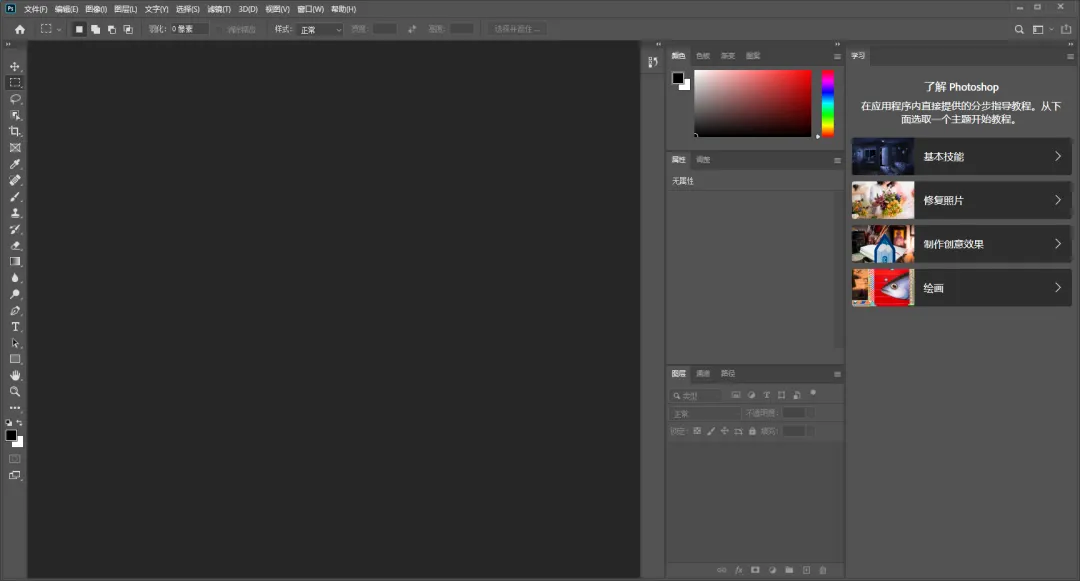Image resolution: width=1080 pixels, height=581 pixels.
Task: Select the Eraser tool
Action: (x=14, y=246)
